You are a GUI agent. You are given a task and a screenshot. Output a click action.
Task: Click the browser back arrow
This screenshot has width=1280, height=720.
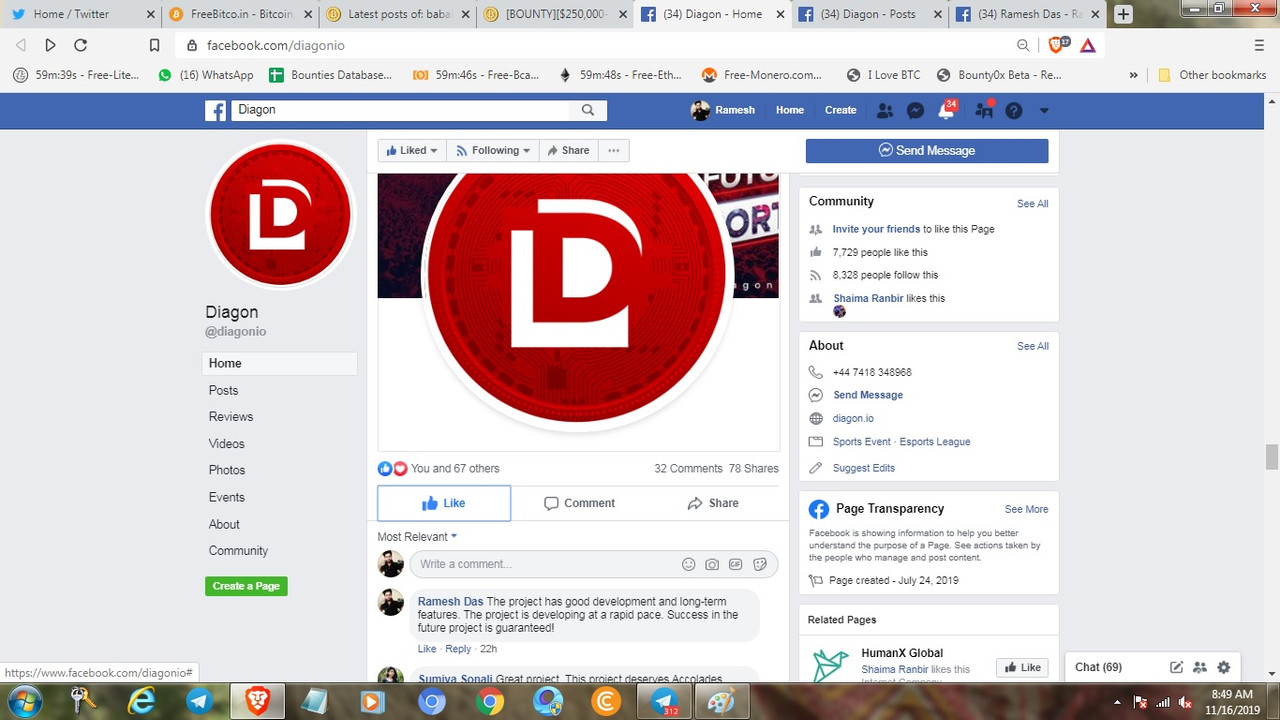pyautogui.click(x=21, y=45)
